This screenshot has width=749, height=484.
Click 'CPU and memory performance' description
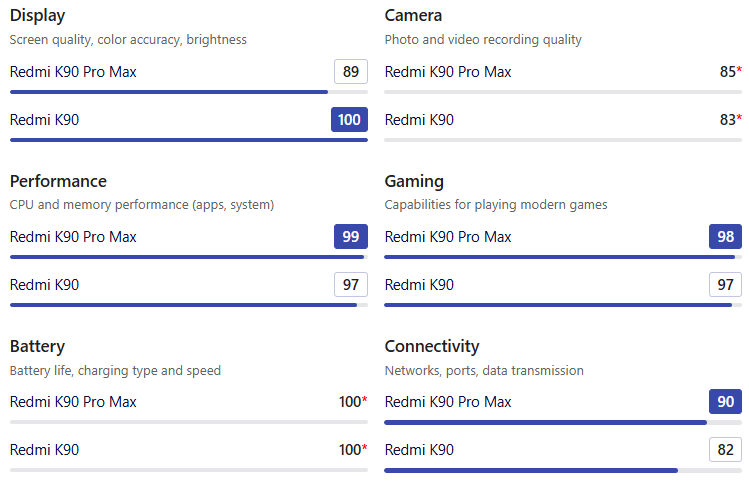coord(142,204)
